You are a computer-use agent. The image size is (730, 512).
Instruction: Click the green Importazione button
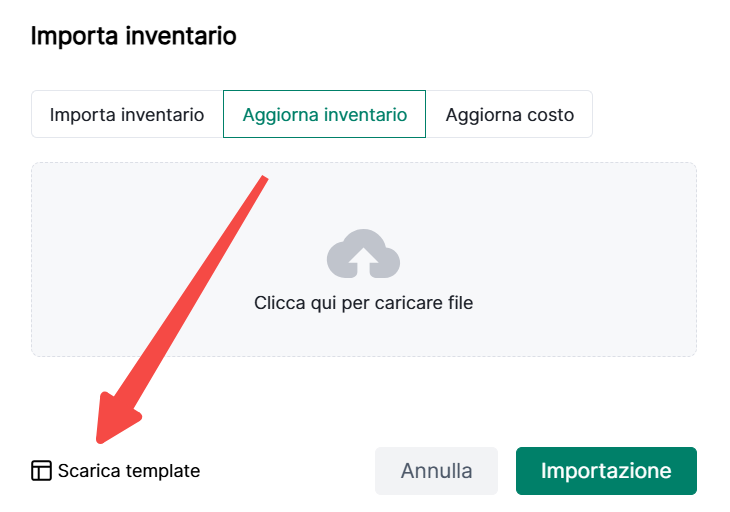click(605, 471)
